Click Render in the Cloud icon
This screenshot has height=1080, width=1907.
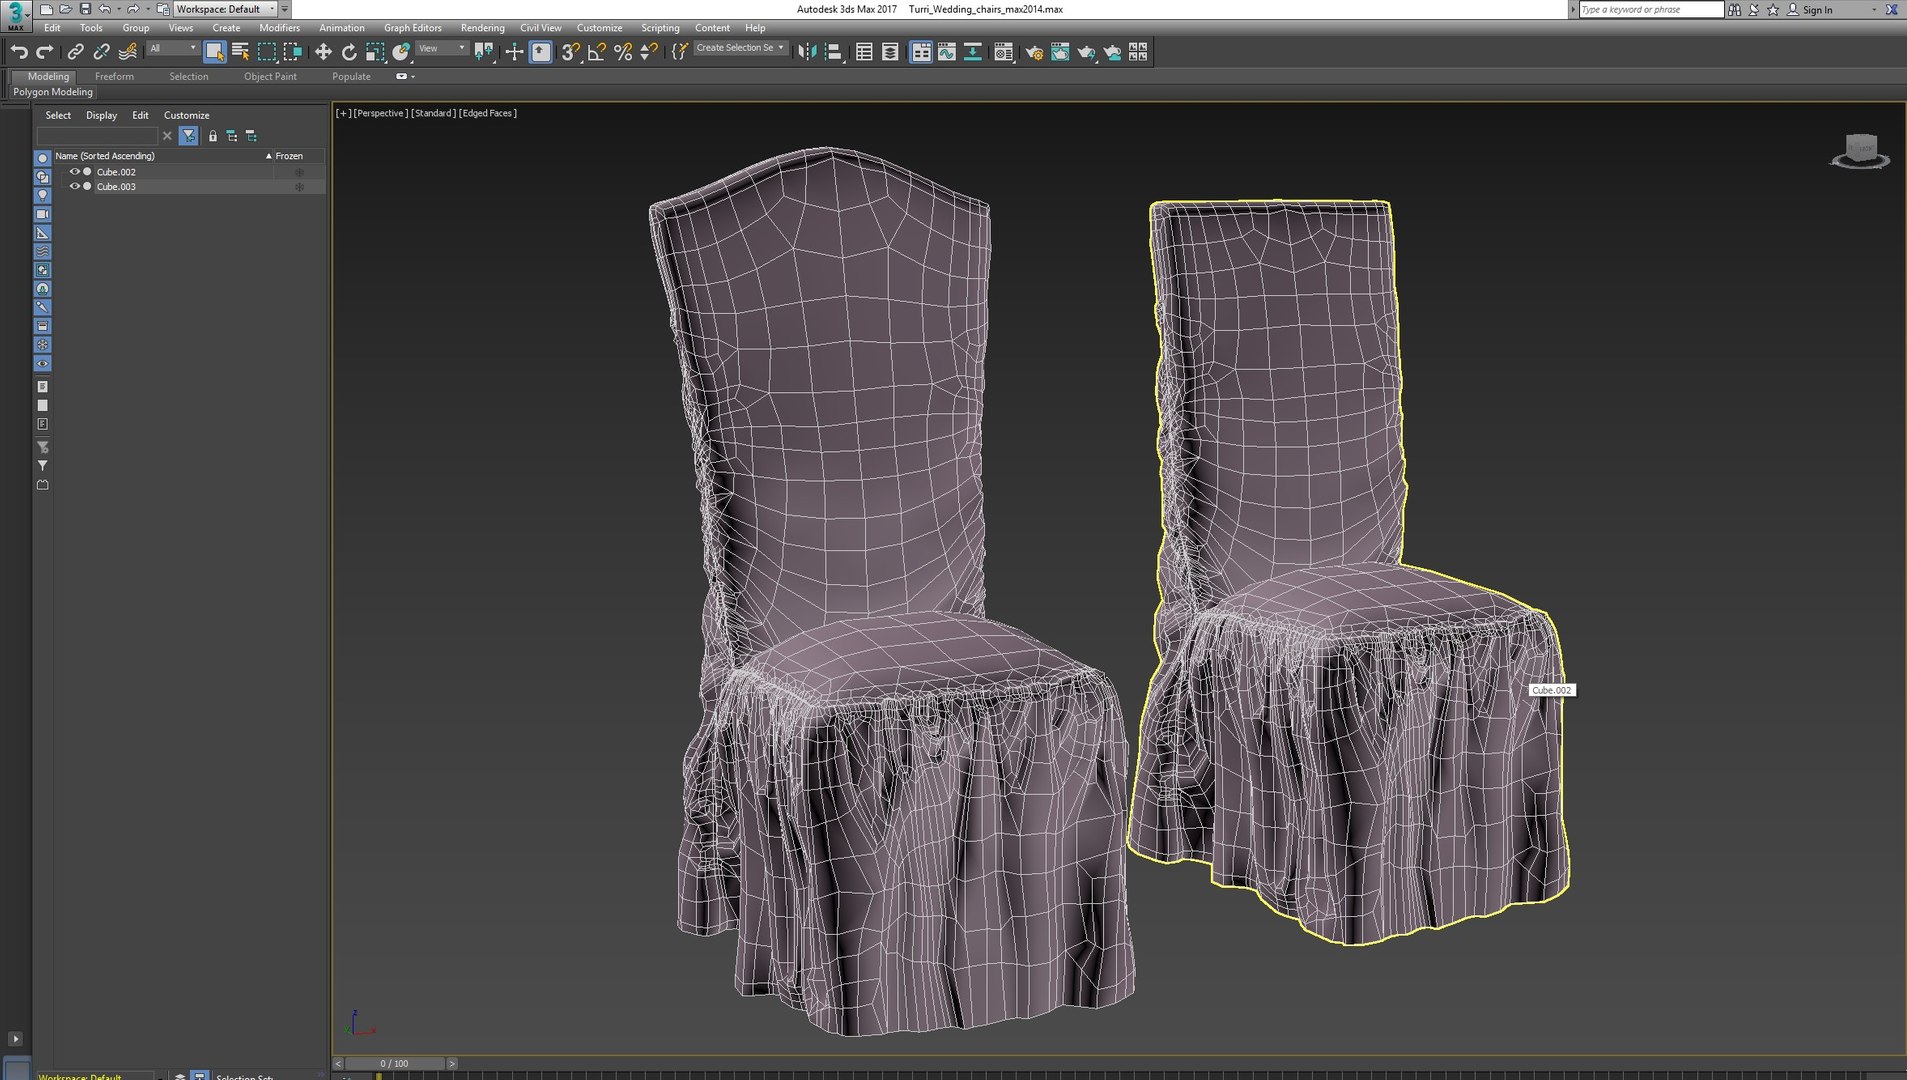1112,52
